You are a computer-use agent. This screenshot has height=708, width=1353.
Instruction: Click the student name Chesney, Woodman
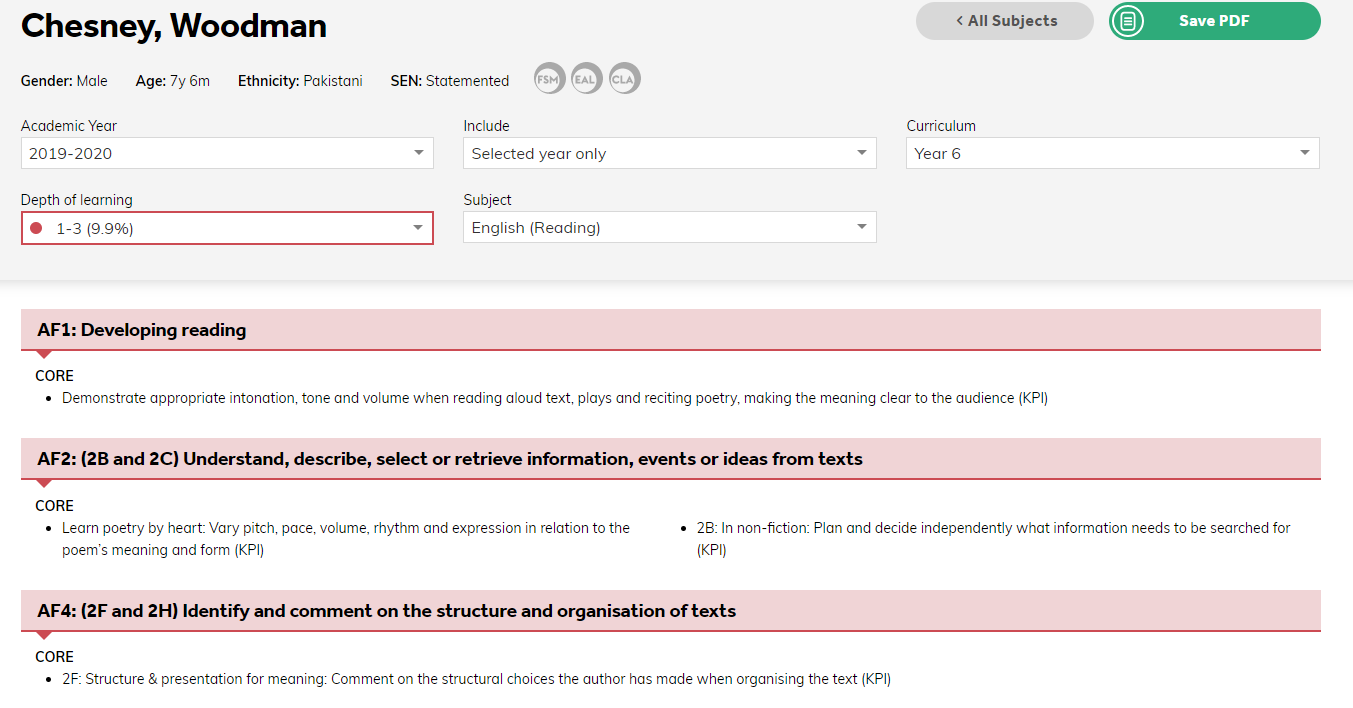tap(174, 26)
